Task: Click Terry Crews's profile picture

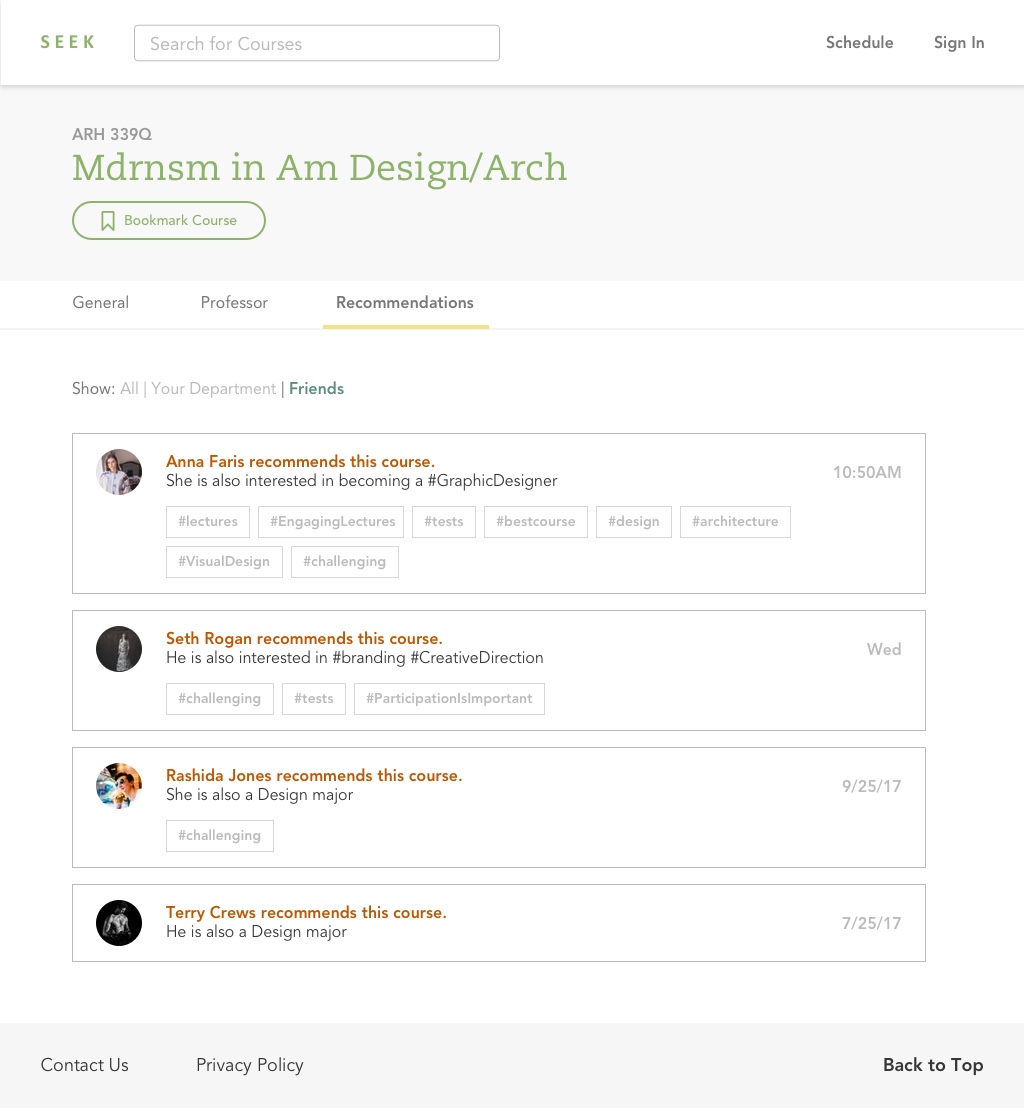Action: [119, 923]
